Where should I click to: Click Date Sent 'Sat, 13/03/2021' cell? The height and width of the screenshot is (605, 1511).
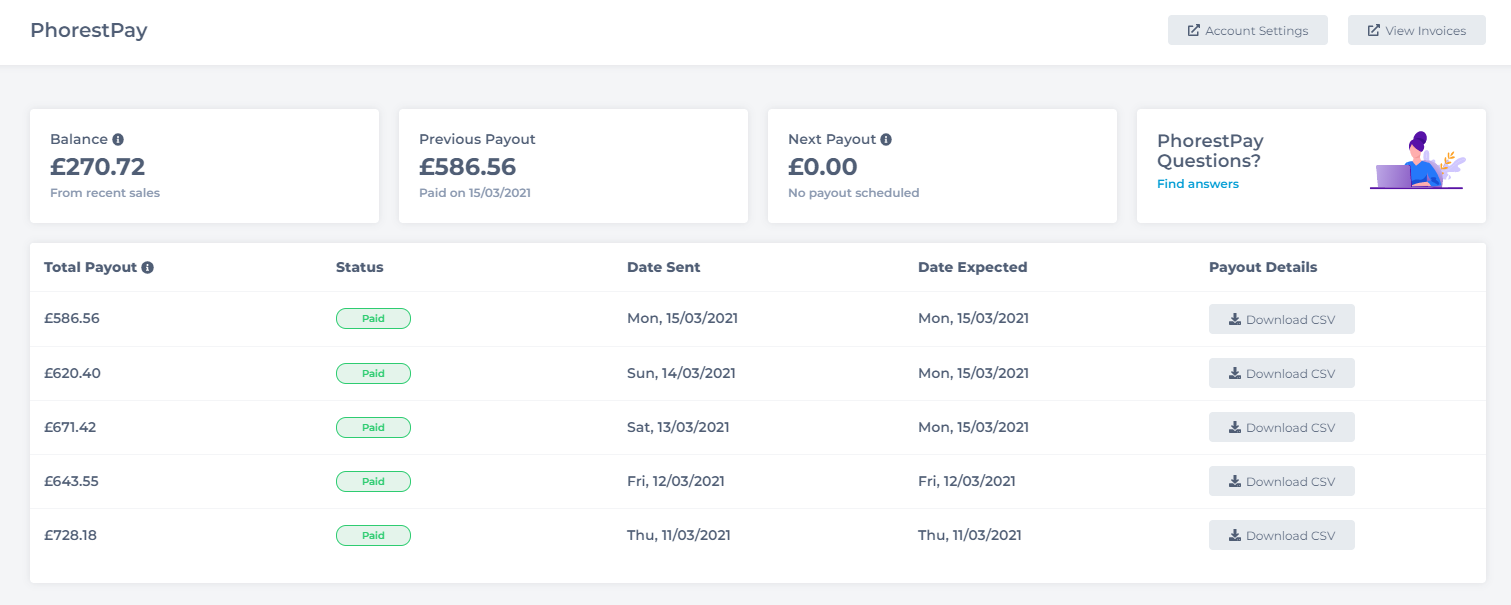pos(678,427)
